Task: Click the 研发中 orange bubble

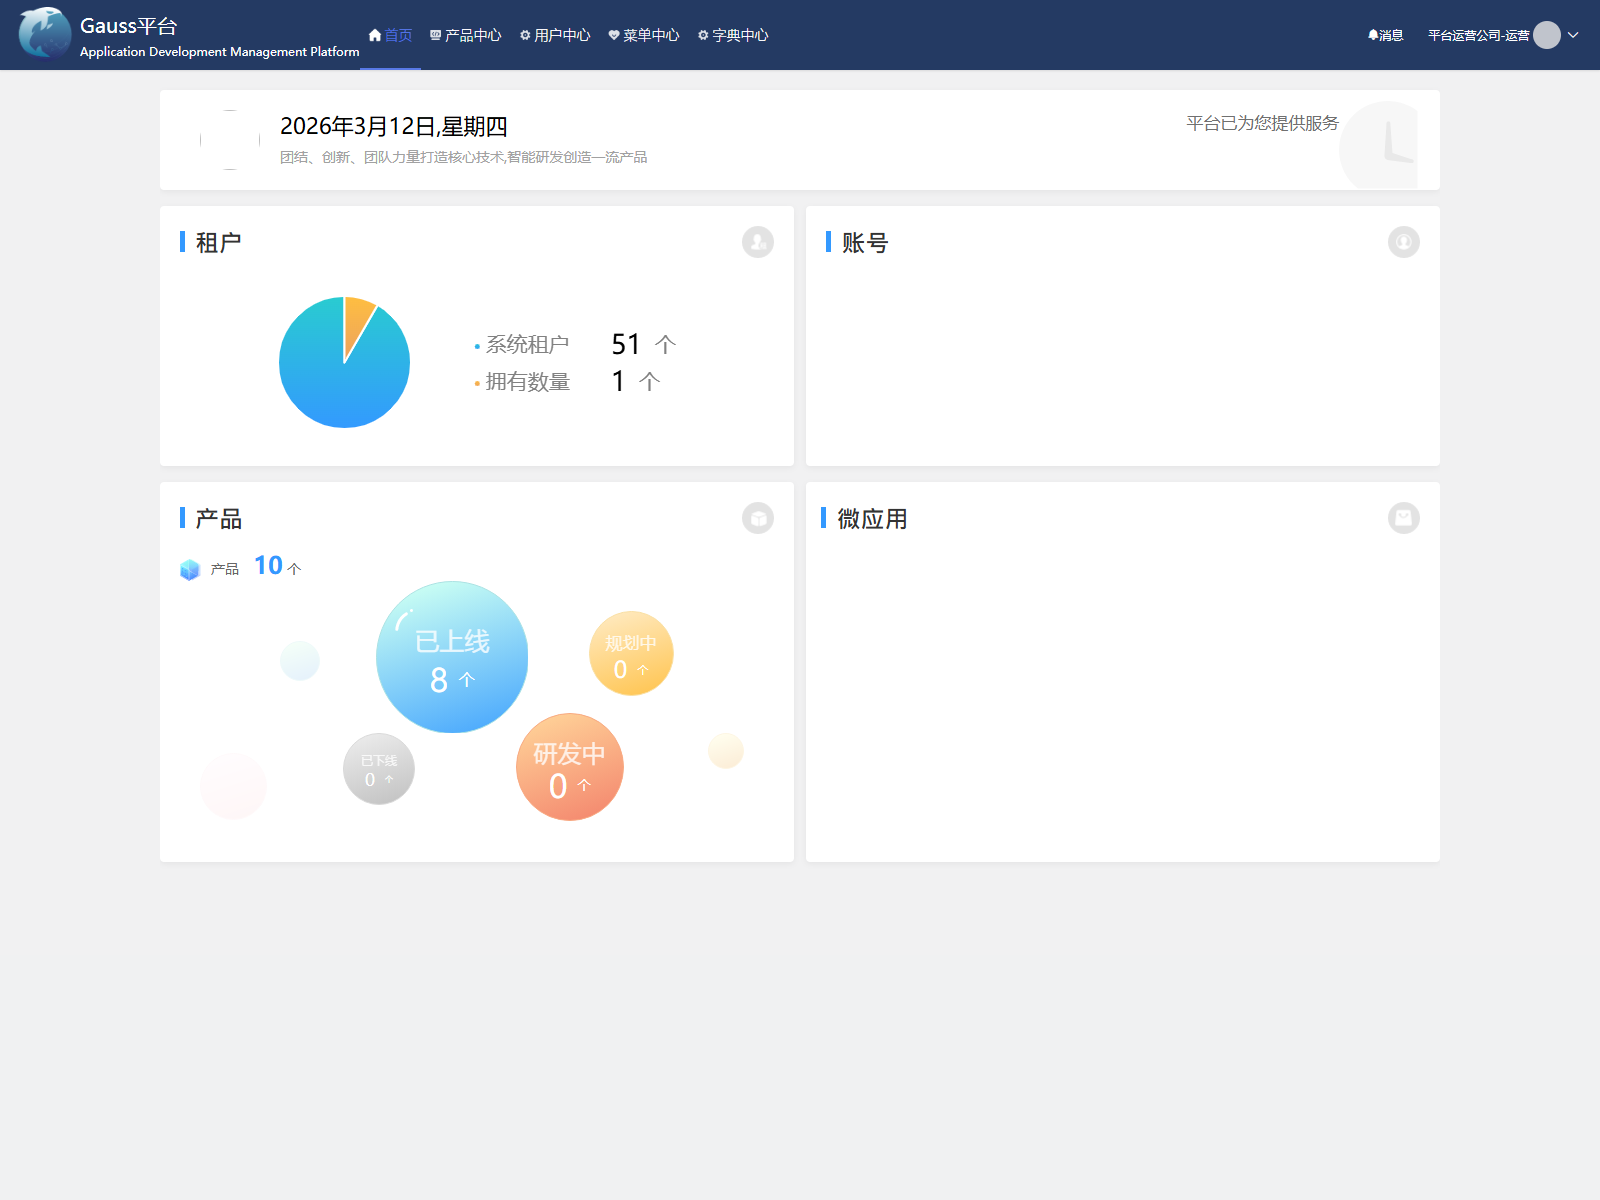Action: point(569,767)
